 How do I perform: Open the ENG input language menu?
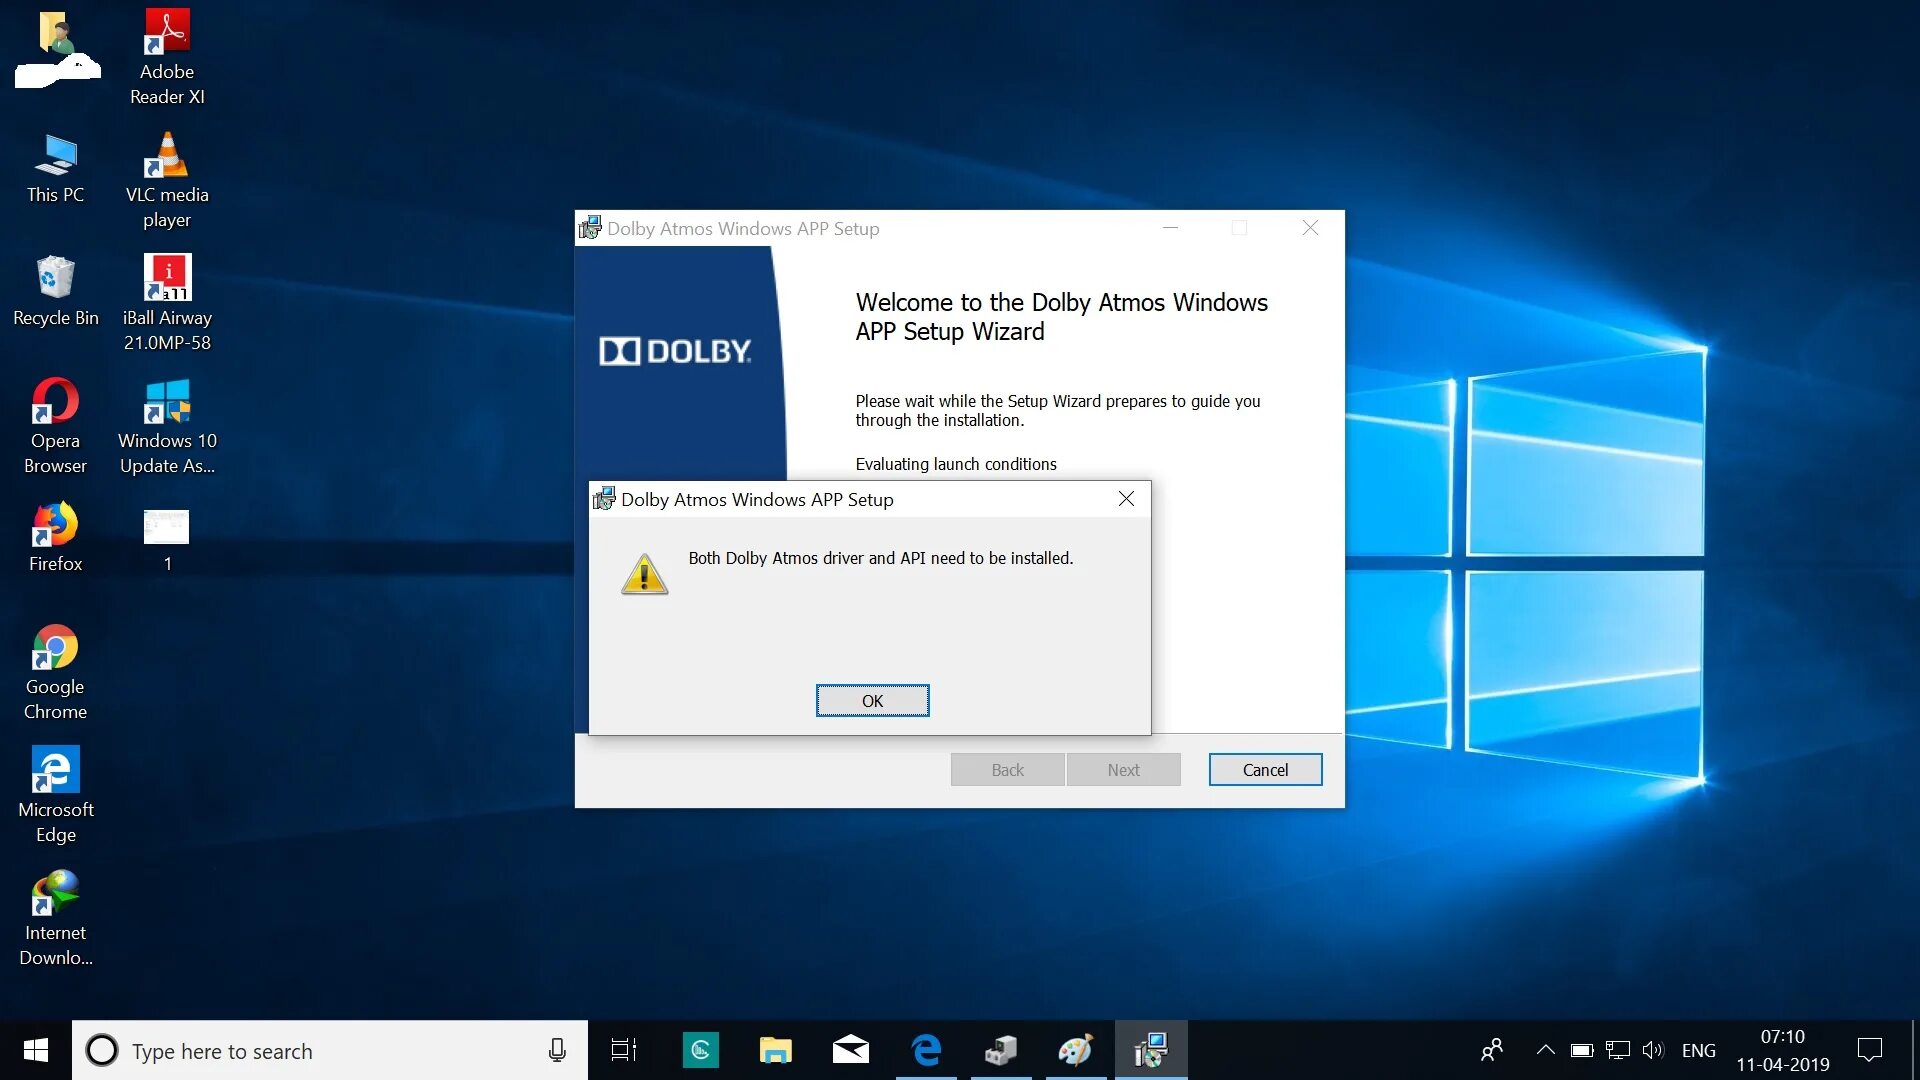point(1698,1050)
